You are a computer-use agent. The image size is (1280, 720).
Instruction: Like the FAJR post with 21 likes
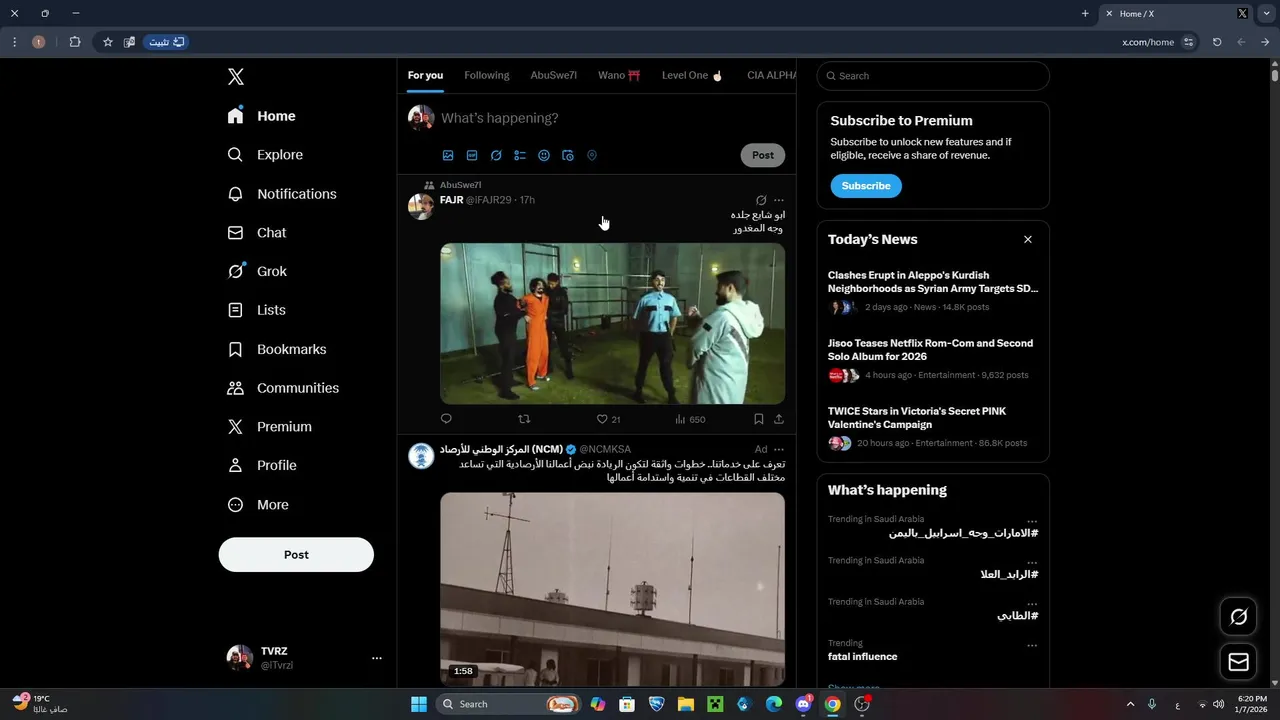608,419
